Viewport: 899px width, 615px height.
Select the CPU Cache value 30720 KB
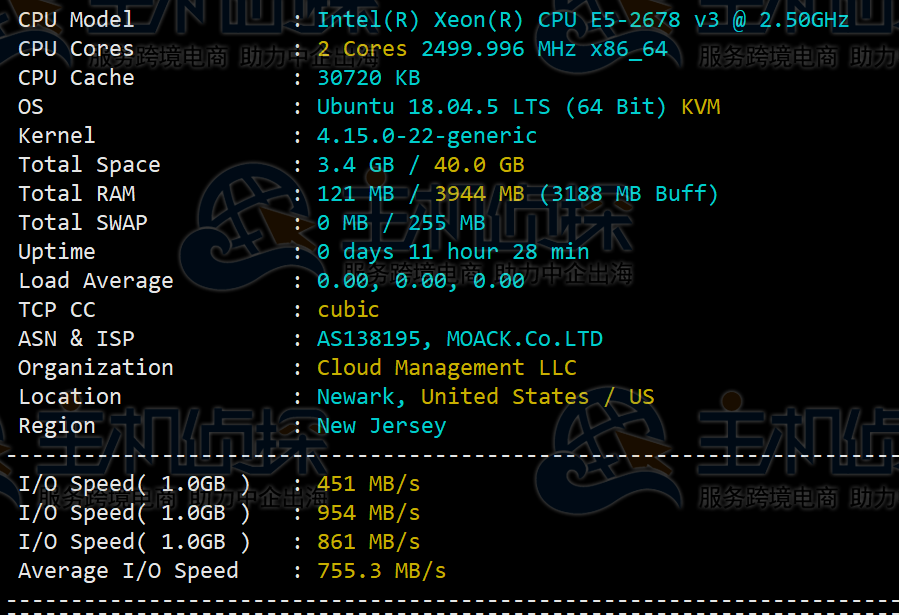368,78
